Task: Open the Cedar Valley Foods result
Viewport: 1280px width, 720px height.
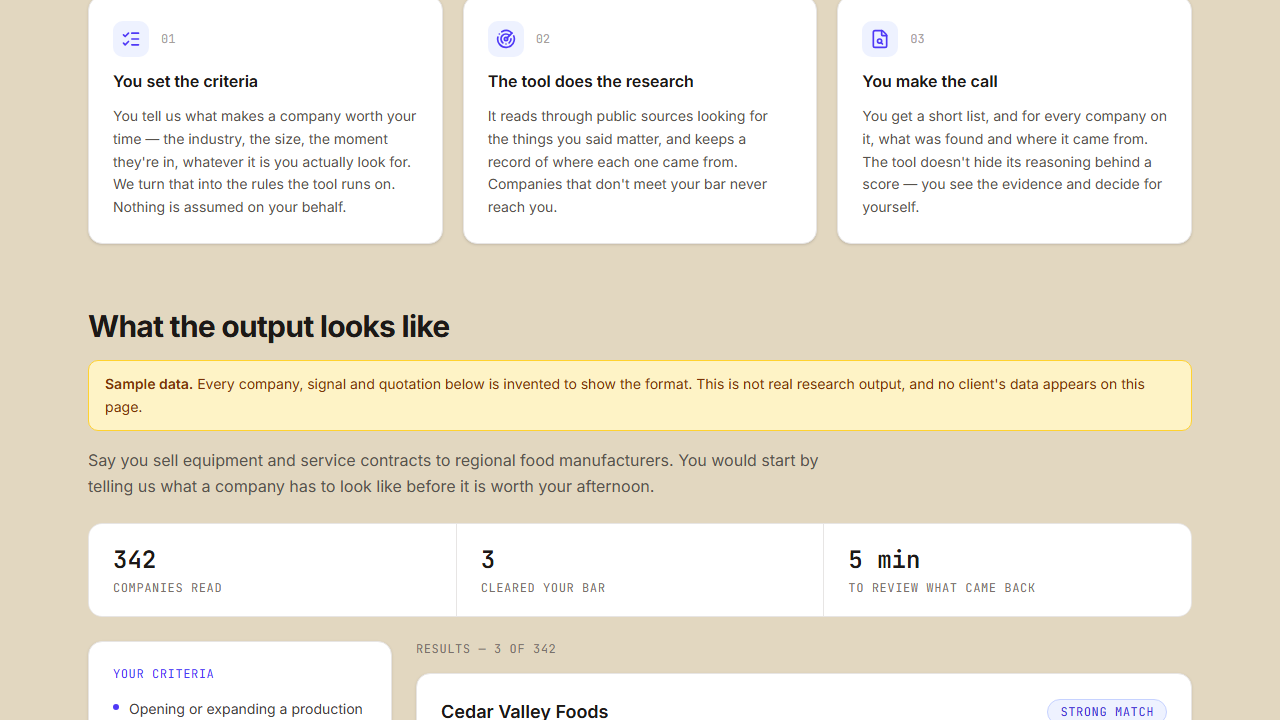Action: 524,710
